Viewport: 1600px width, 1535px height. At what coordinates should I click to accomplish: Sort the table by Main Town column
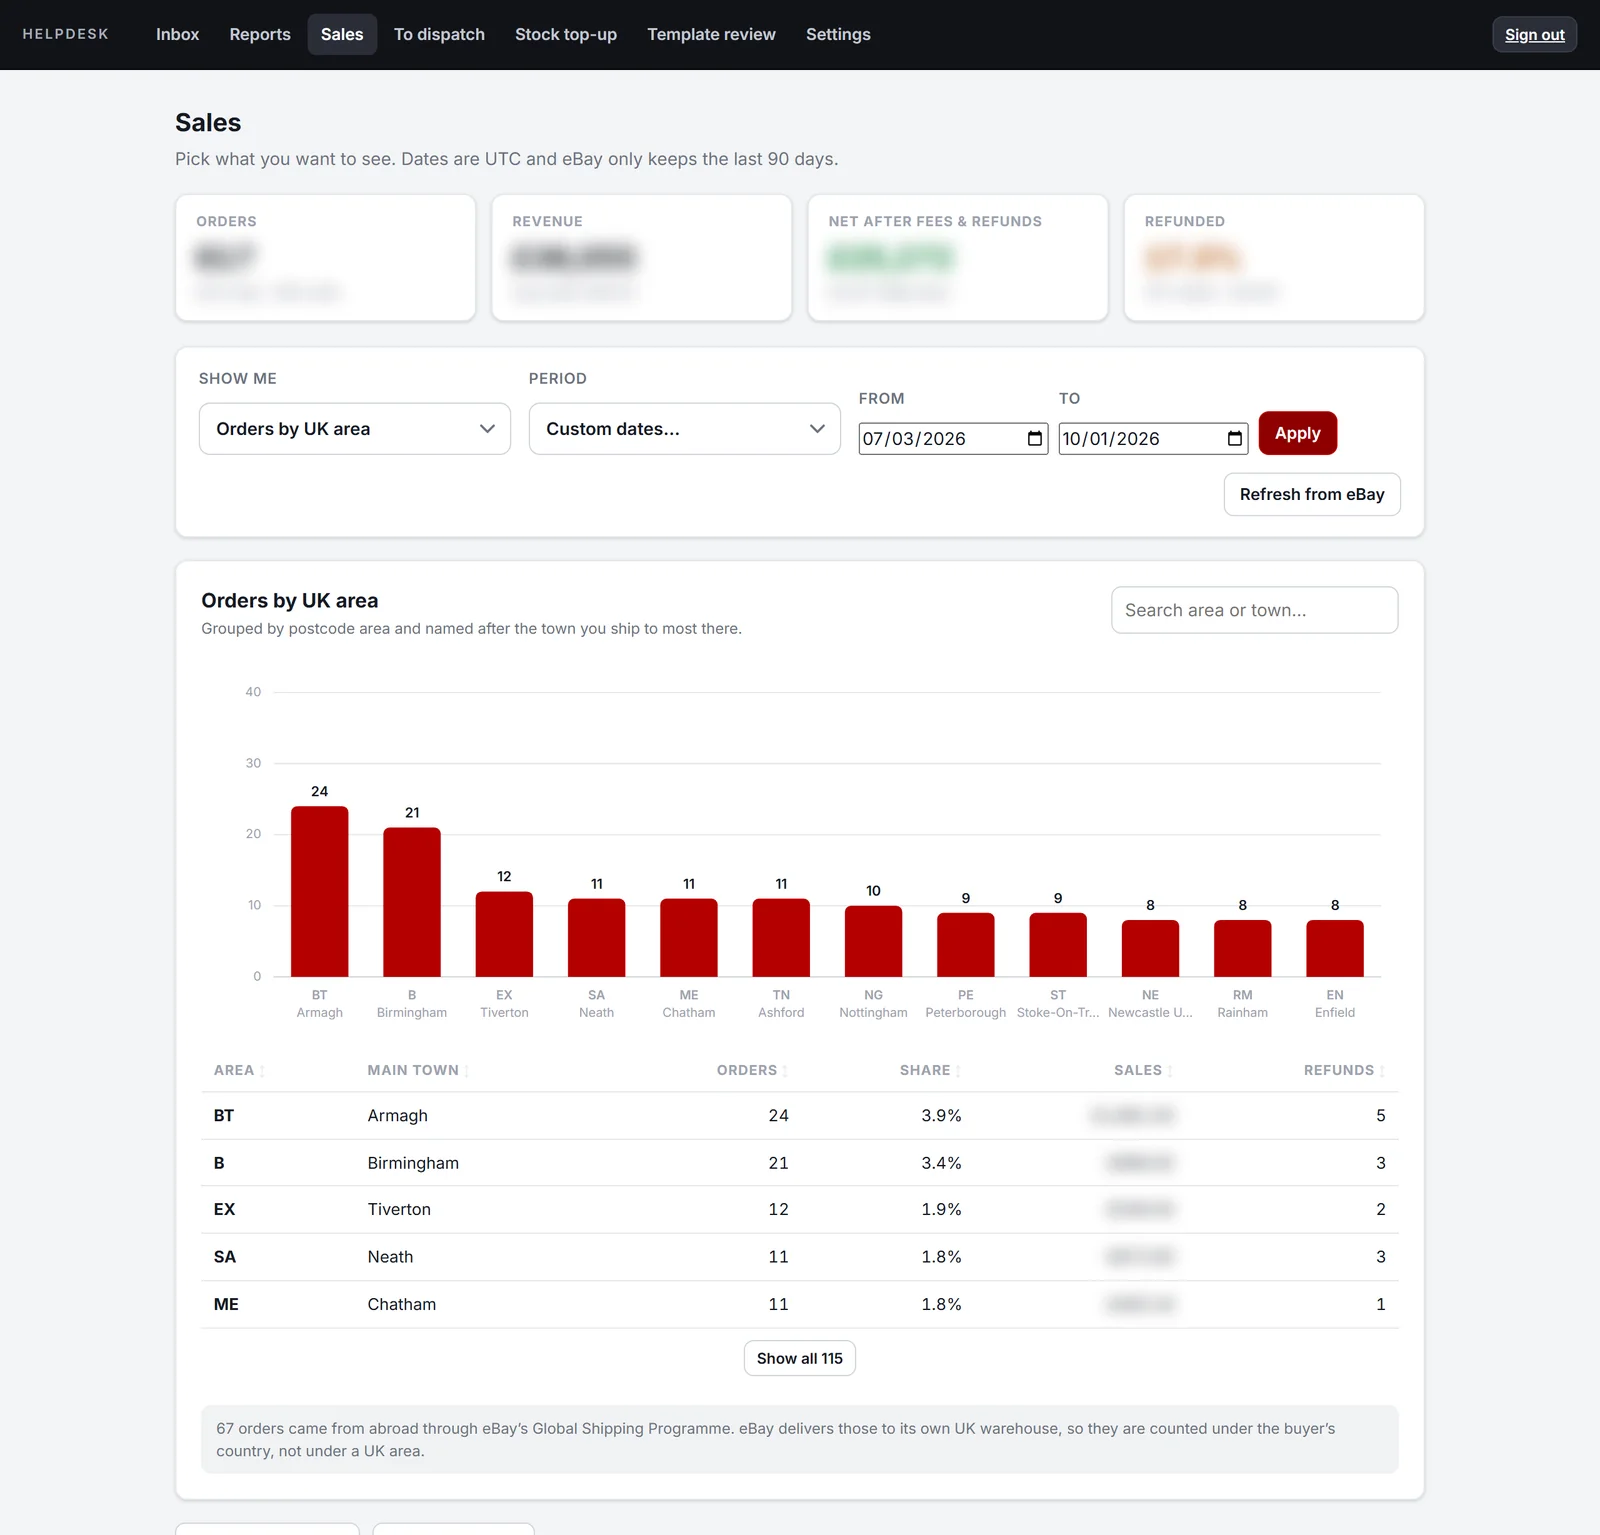coord(418,1070)
